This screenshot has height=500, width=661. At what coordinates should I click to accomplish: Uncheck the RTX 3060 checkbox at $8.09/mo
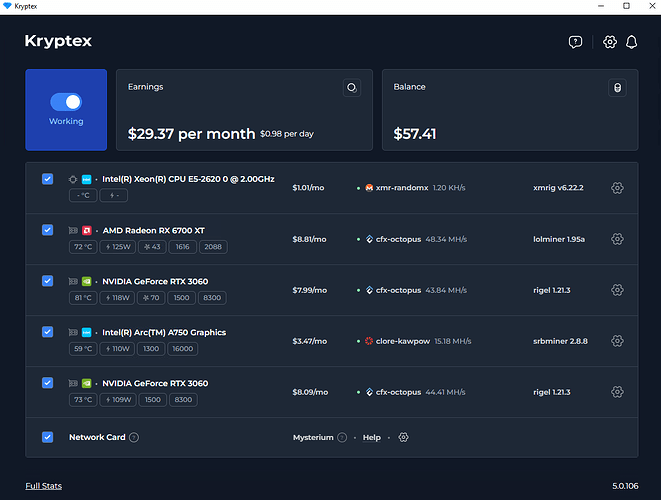(x=48, y=383)
